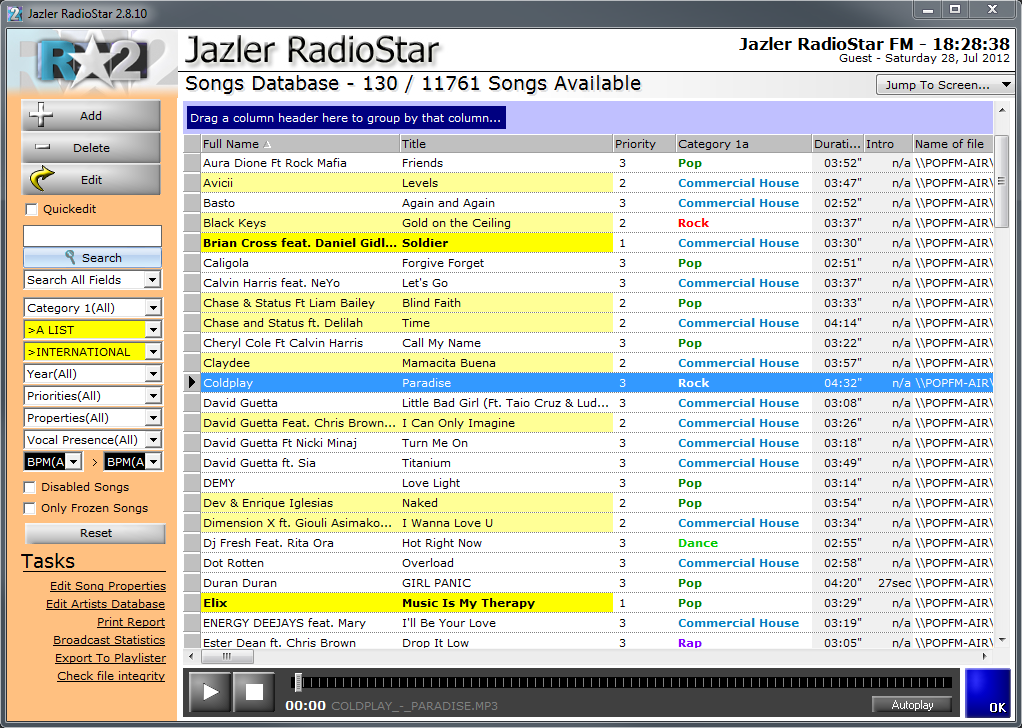Click the RadioStar R2 logo

(93, 63)
